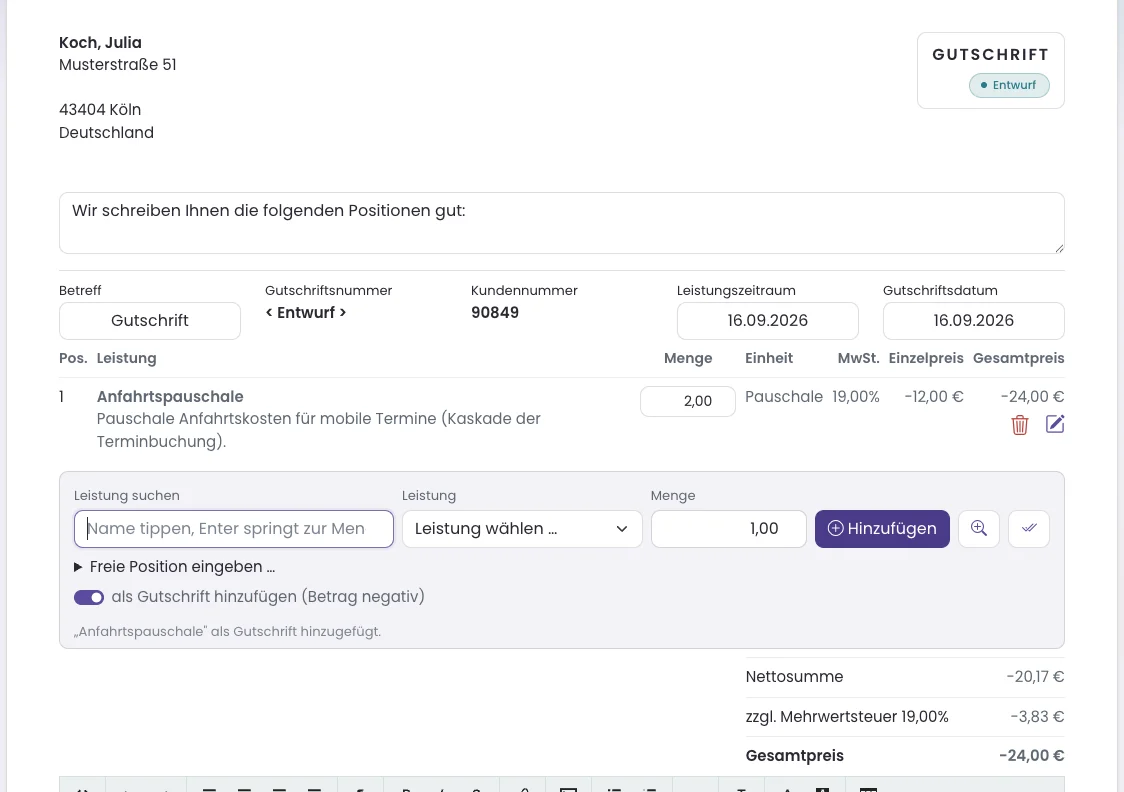Viewport: 1124px width, 792px height.
Task: Click the 'Deutschland' country line
Action: pyautogui.click(x=106, y=133)
